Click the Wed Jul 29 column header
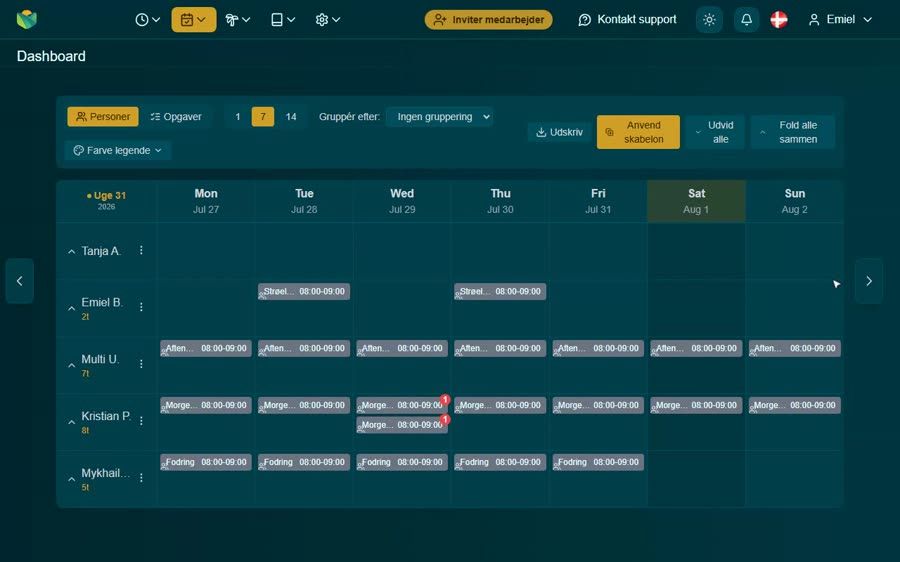The image size is (900, 562). (x=402, y=201)
